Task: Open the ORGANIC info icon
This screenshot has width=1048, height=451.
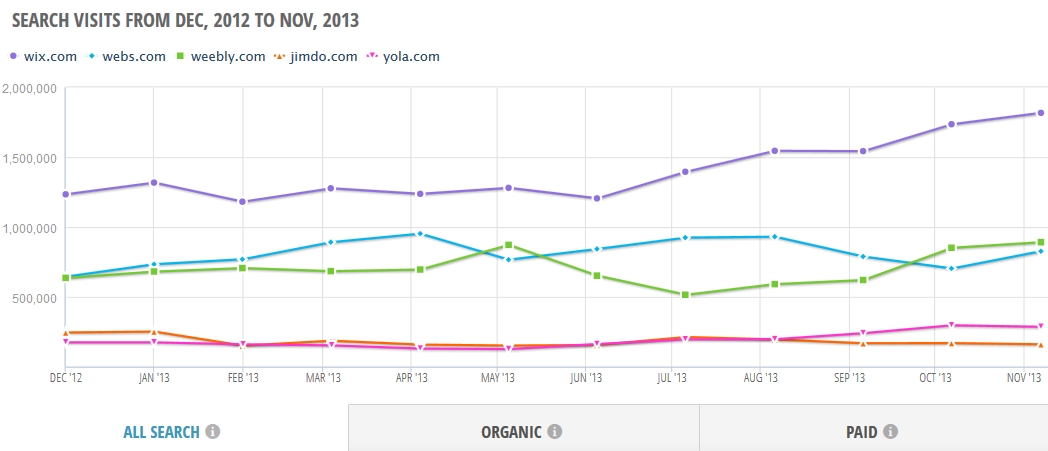Action: click(x=554, y=432)
